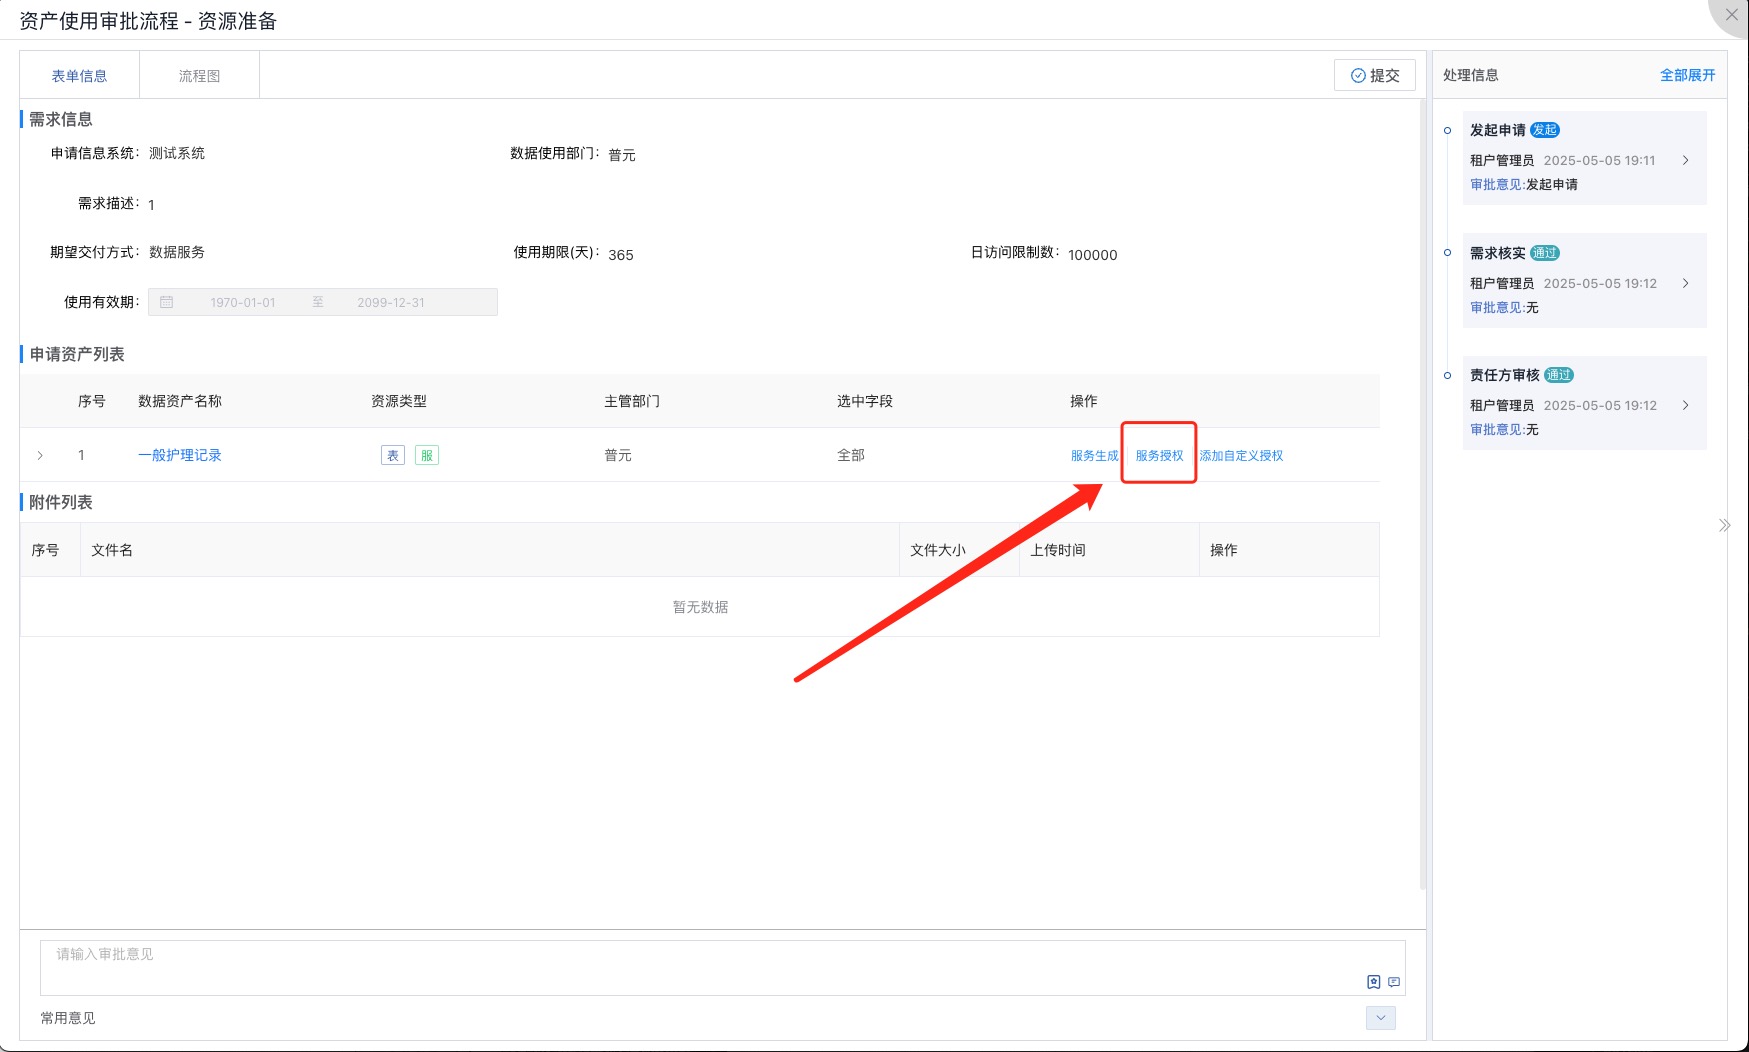Viewport: 1749px width, 1052px height.
Task: Click the 申请资产列表 section heading
Action: click(x=77, y=354)
